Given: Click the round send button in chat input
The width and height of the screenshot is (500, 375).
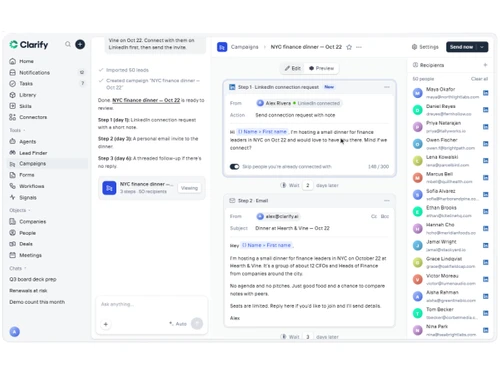Looking at the screenshot, I should 197,323.
